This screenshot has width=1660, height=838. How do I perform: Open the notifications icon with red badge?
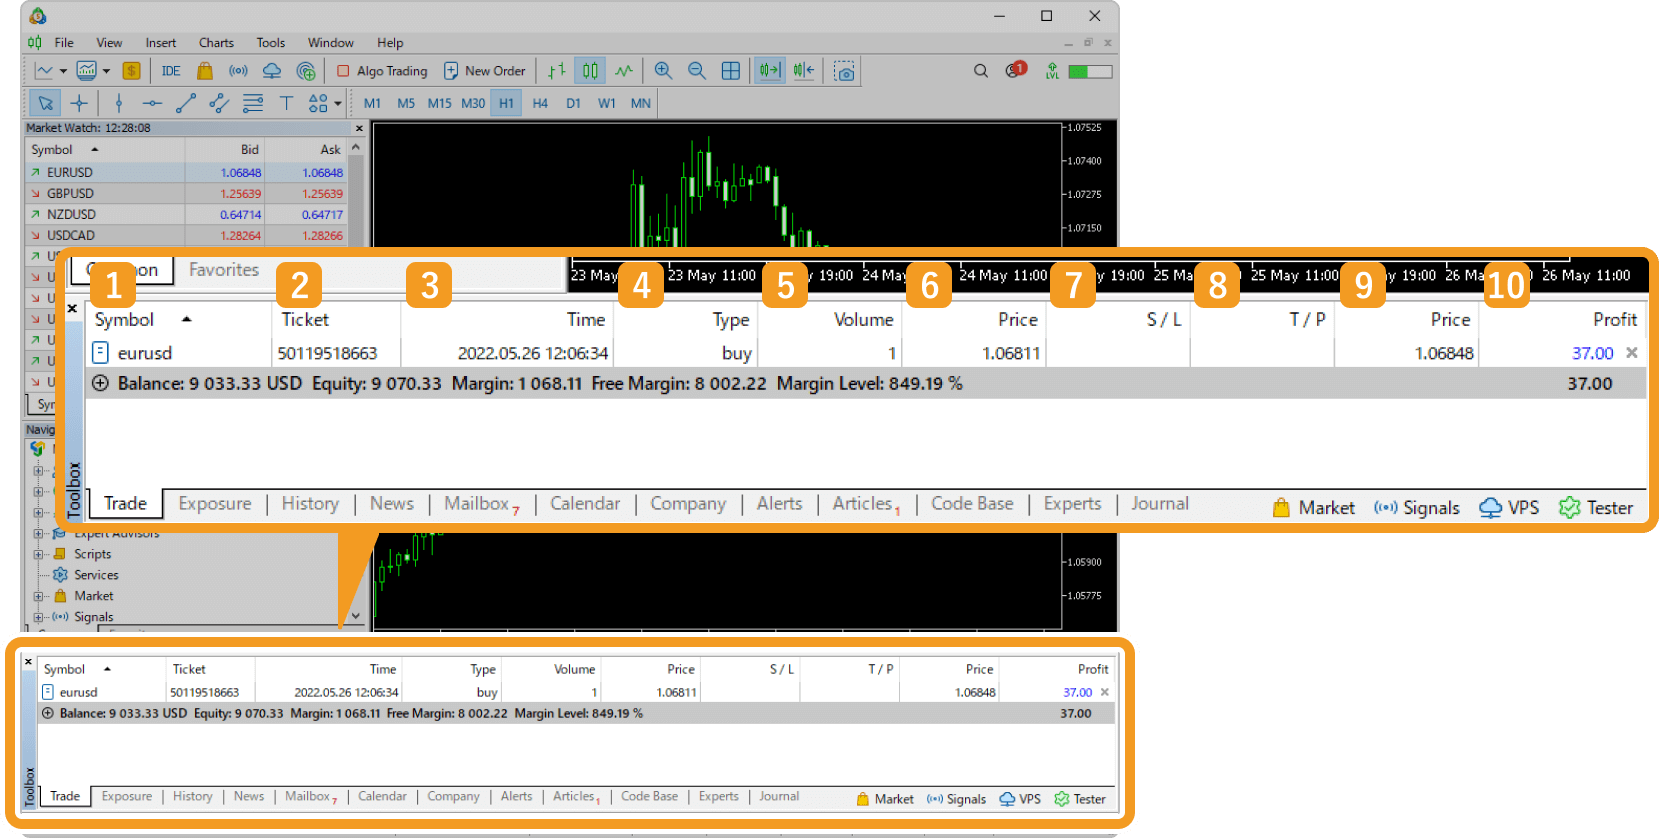(1016, 70)
